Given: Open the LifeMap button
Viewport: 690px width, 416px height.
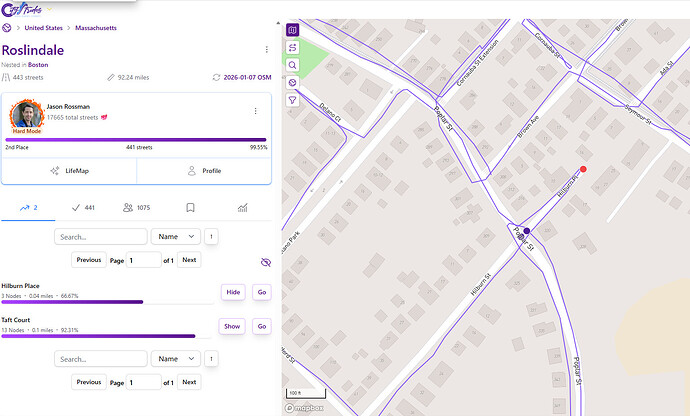Looking at the screenshot, I should point(69,171).
